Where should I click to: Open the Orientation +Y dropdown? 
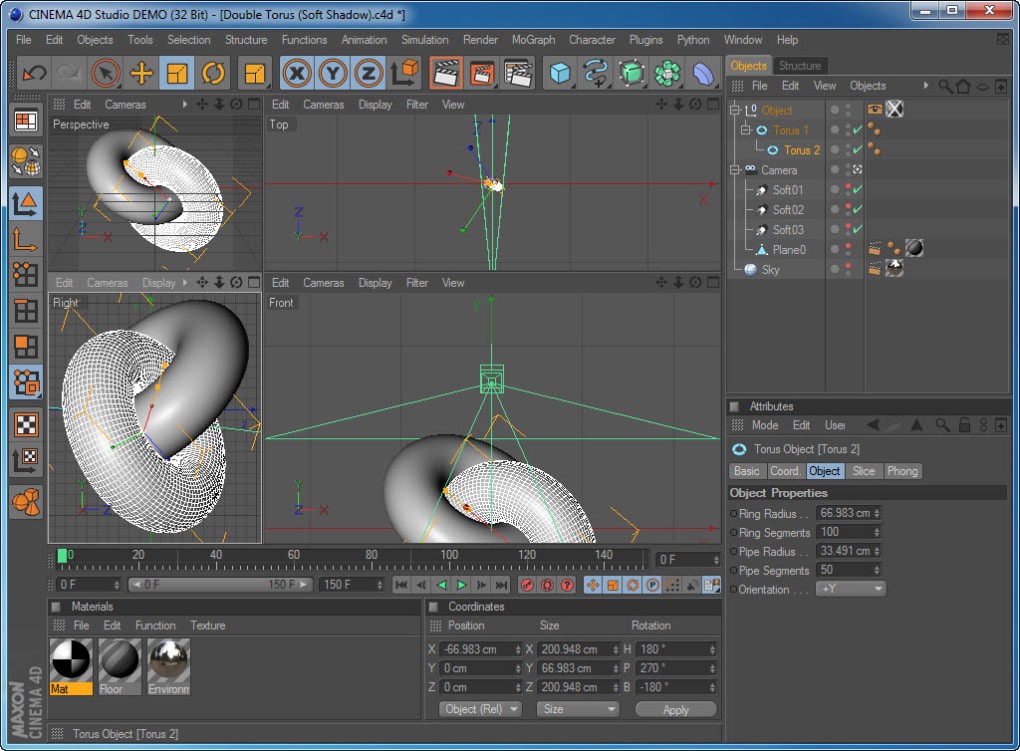pos(851,589)
